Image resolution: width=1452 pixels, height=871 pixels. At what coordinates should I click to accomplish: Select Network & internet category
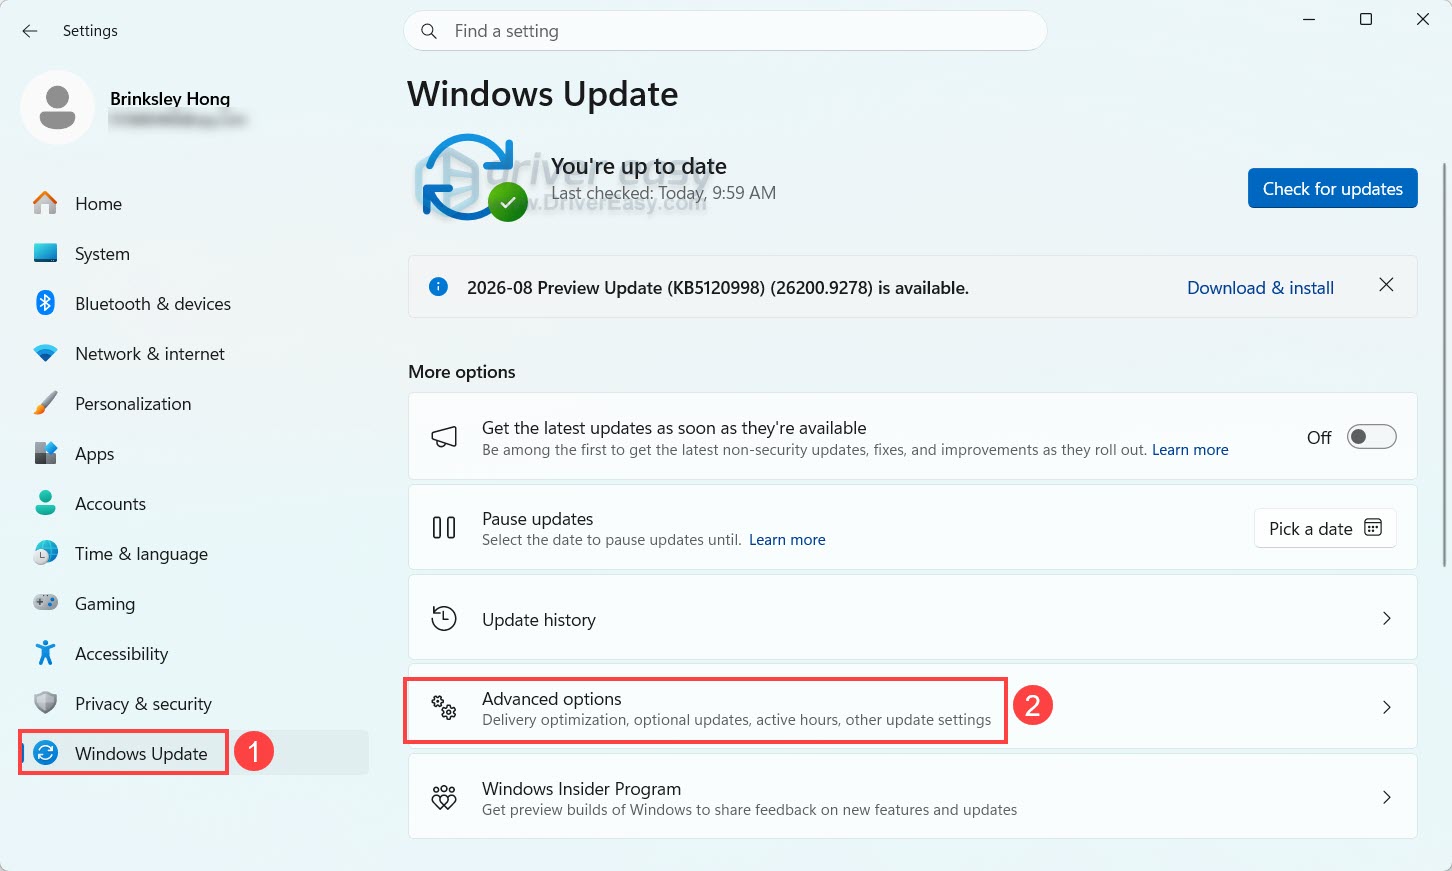[x=194, y=353]
